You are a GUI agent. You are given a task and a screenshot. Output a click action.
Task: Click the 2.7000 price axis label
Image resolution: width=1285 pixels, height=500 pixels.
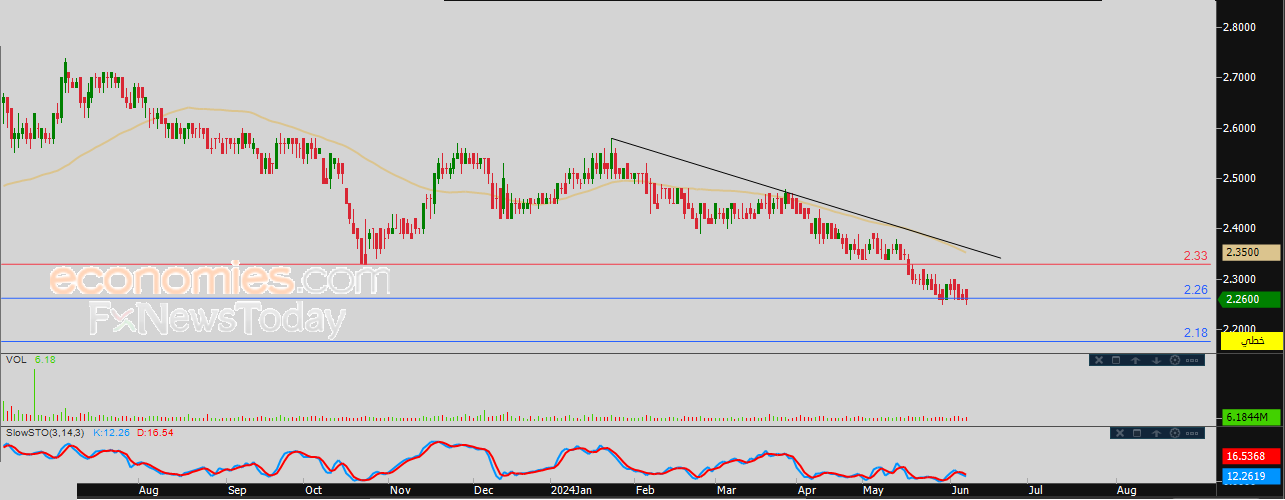(x=1240, y=77)
